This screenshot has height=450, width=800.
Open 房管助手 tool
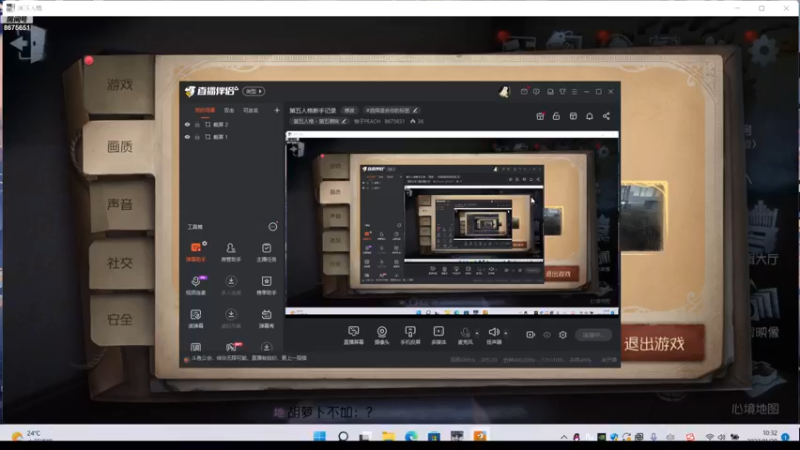coord(231,252)
